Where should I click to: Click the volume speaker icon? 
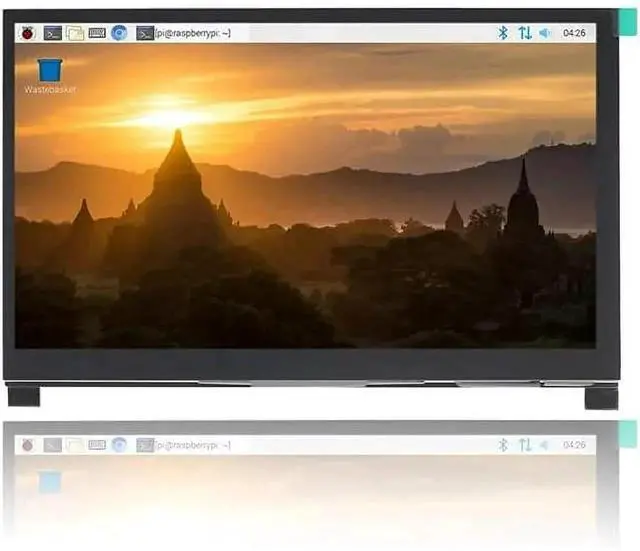(545, 33)
